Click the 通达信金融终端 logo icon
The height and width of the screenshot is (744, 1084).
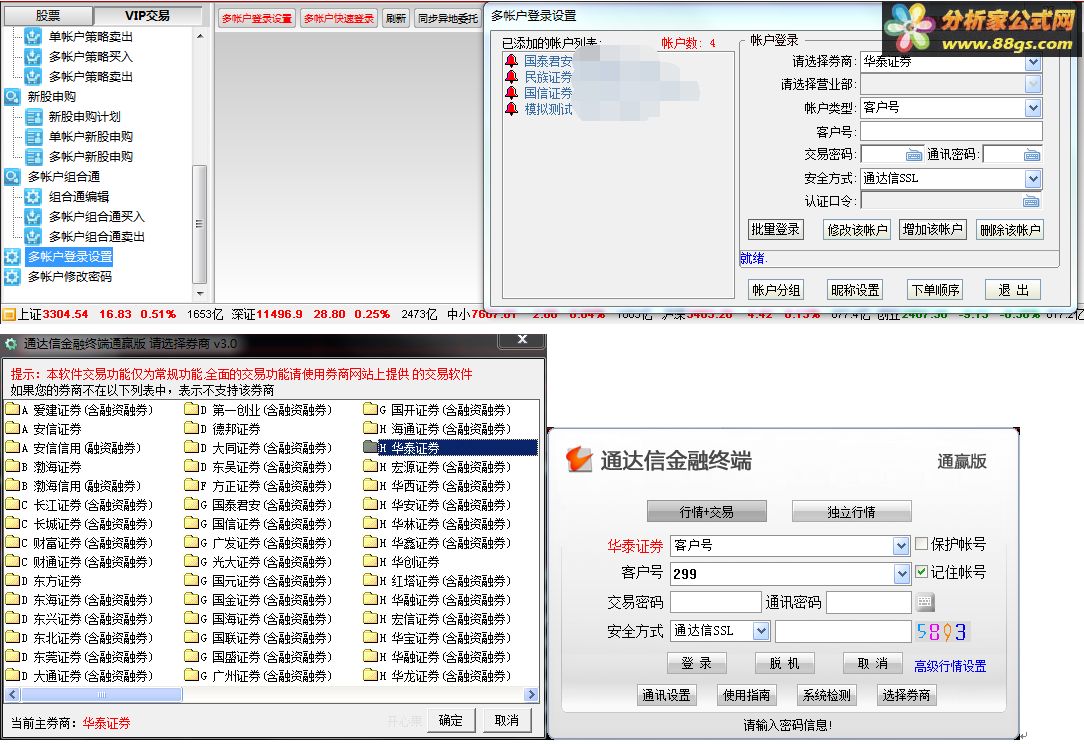[579, 459]
